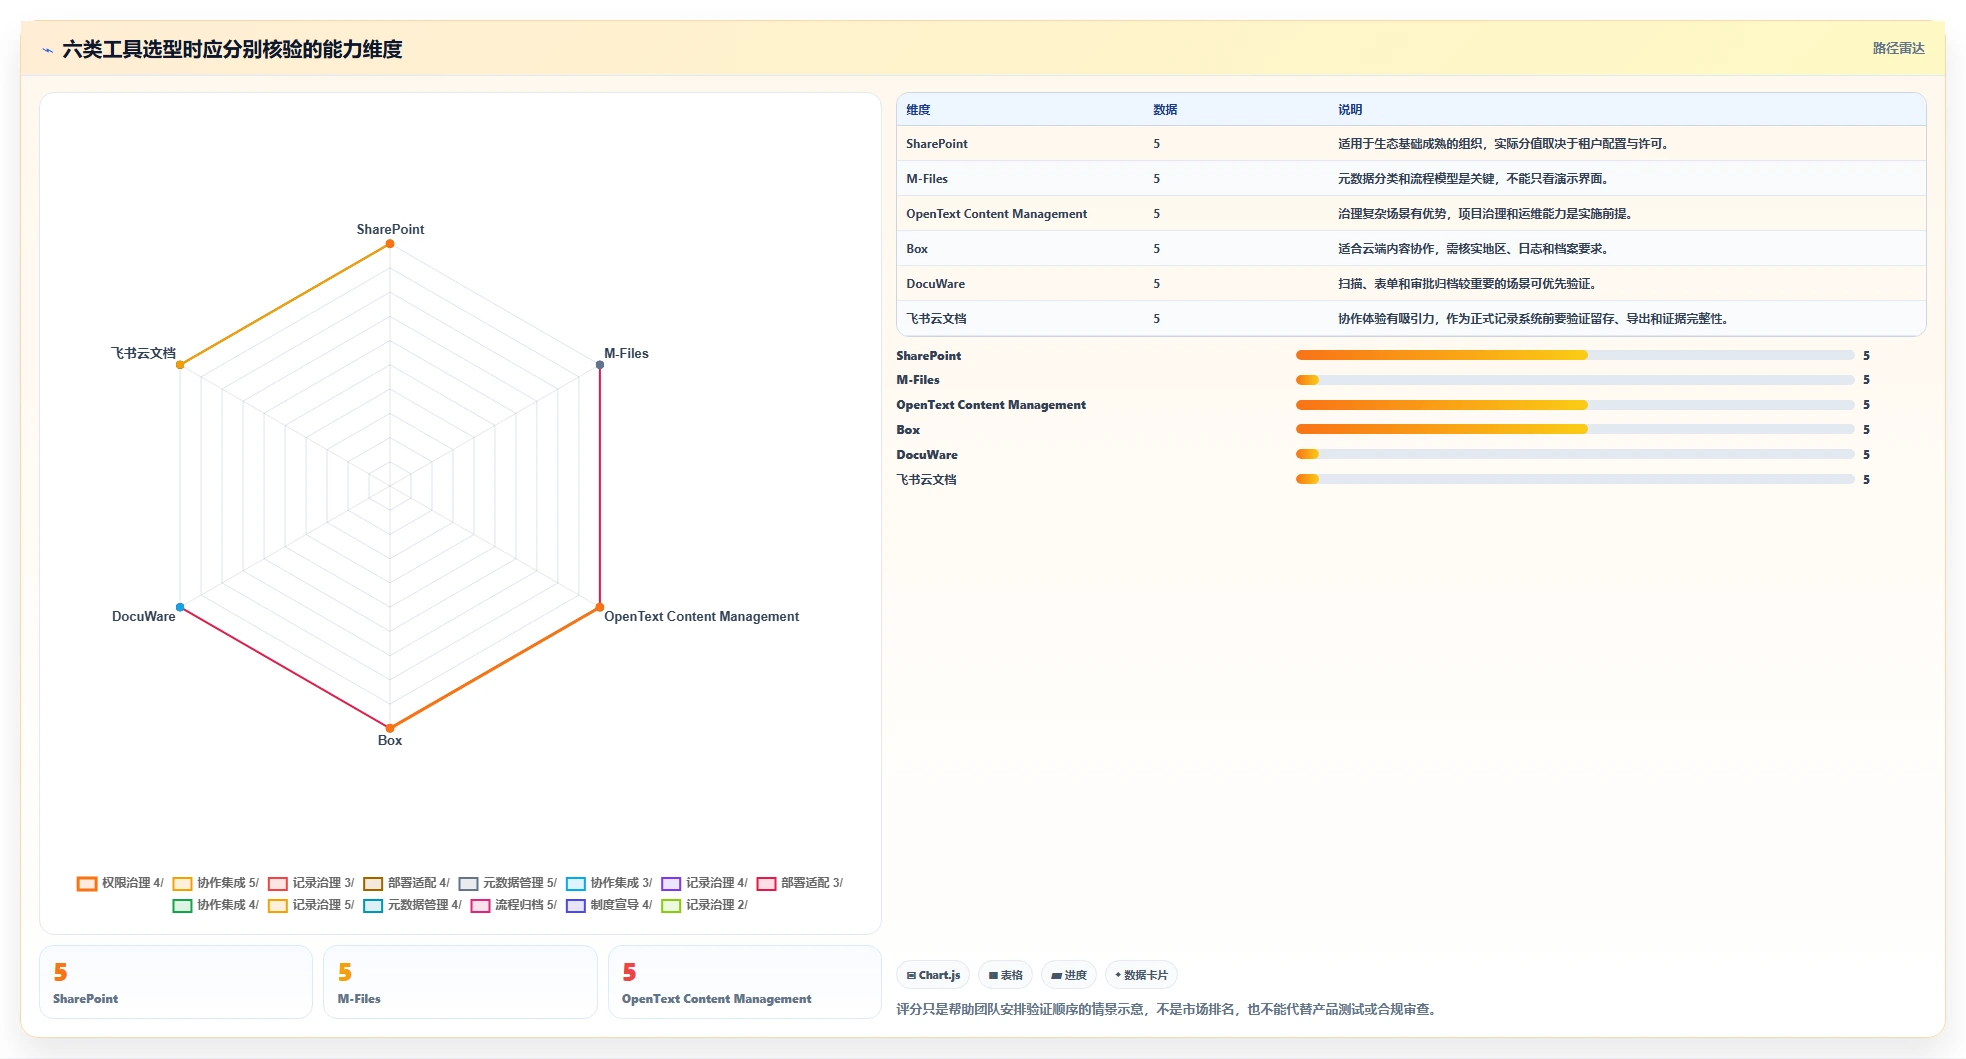Click the 进度 tag chip
Screen dimensions: 1966x1059
pyautogui.click(x=1069, y=975)
